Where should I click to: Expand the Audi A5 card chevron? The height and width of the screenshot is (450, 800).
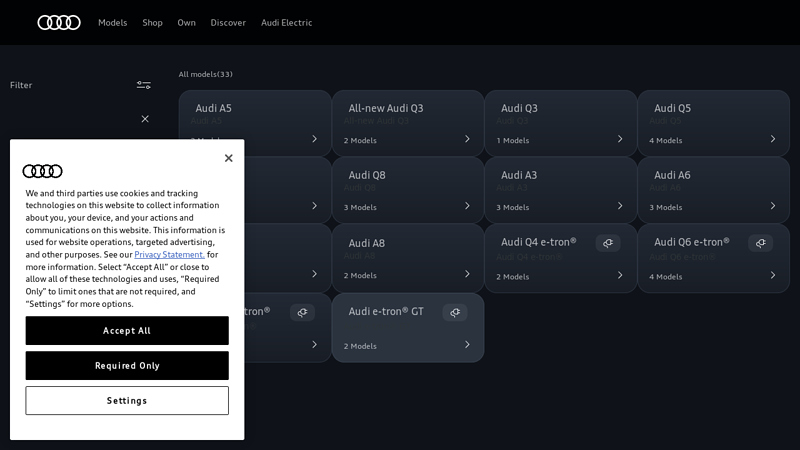(314, 139)
